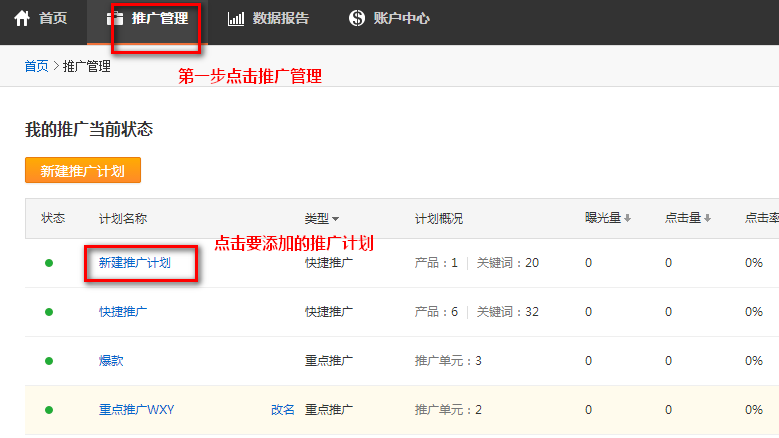Expand the 类型 column filter dropdown

(335, 219)
